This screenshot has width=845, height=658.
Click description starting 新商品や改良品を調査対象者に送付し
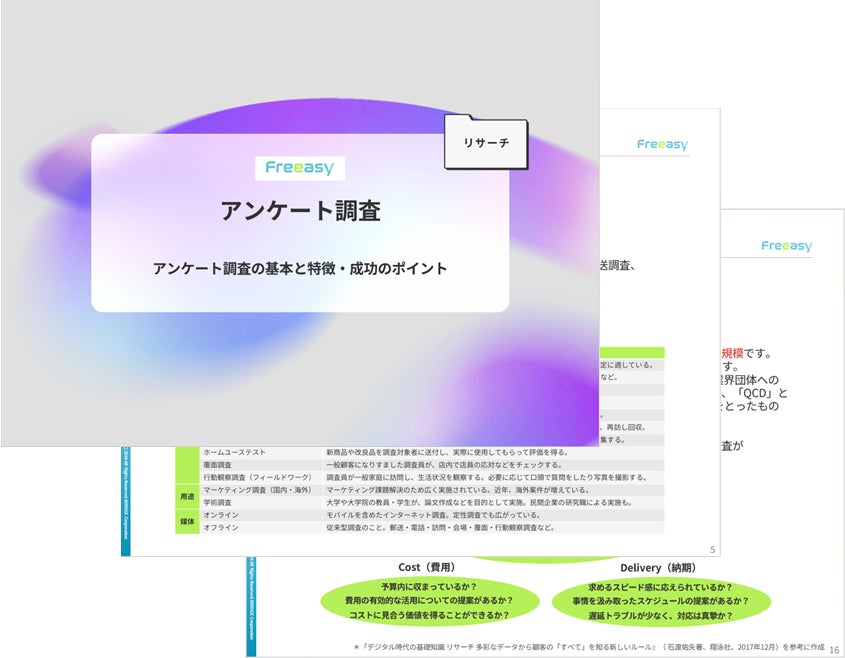pos(447,452)
